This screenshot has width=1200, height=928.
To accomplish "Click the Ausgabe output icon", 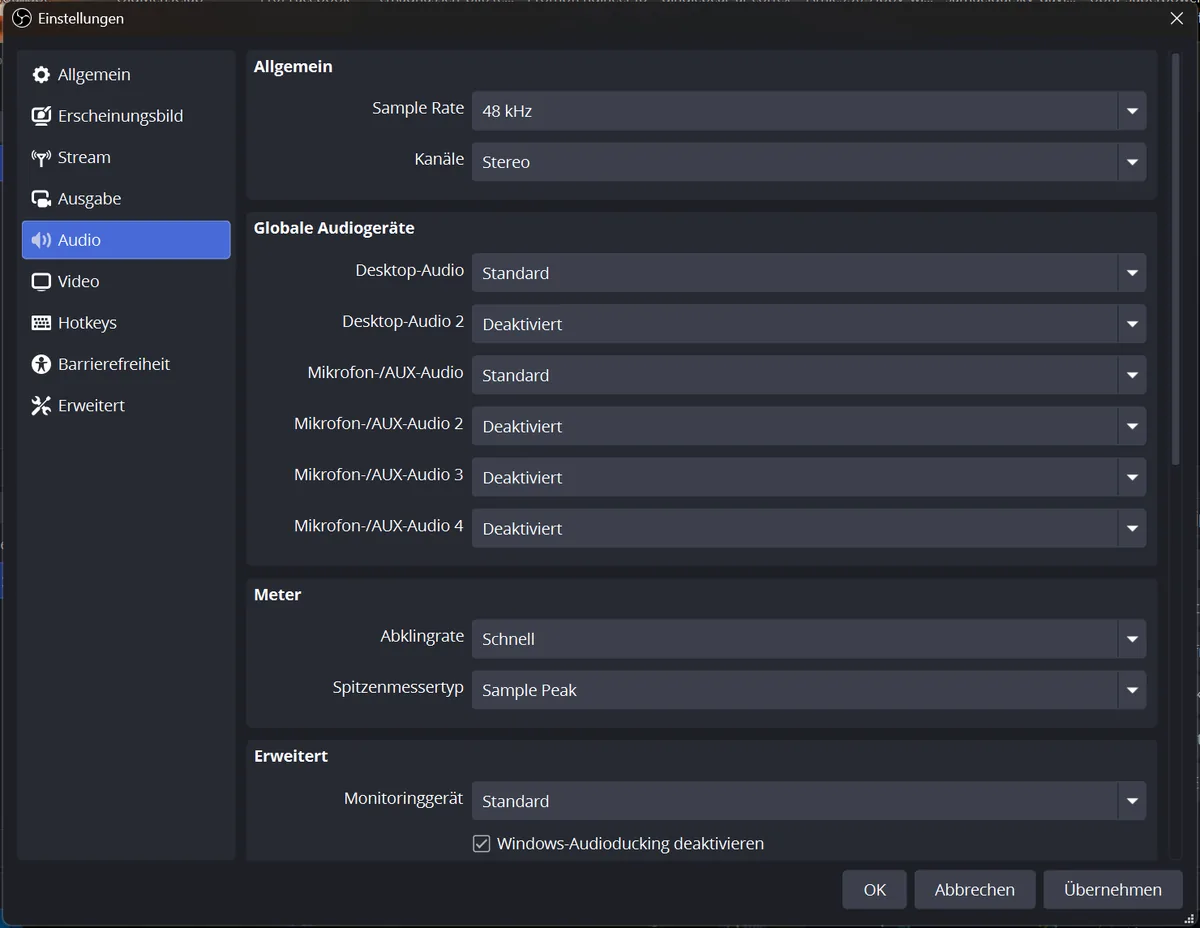I will pyautogui.click(x=41, y=199).
